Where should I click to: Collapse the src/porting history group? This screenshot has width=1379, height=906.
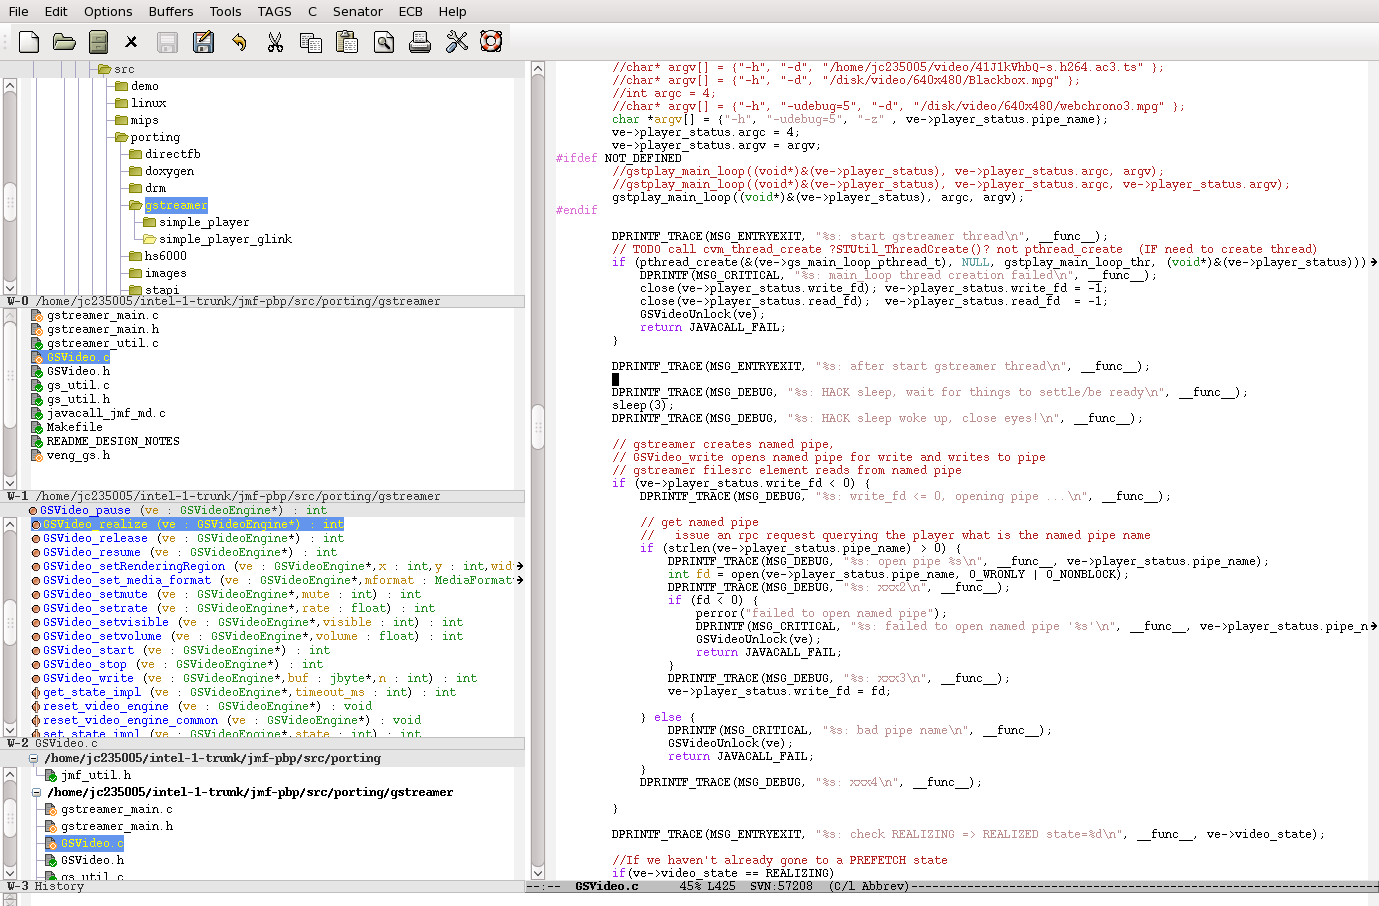[35, 758]
